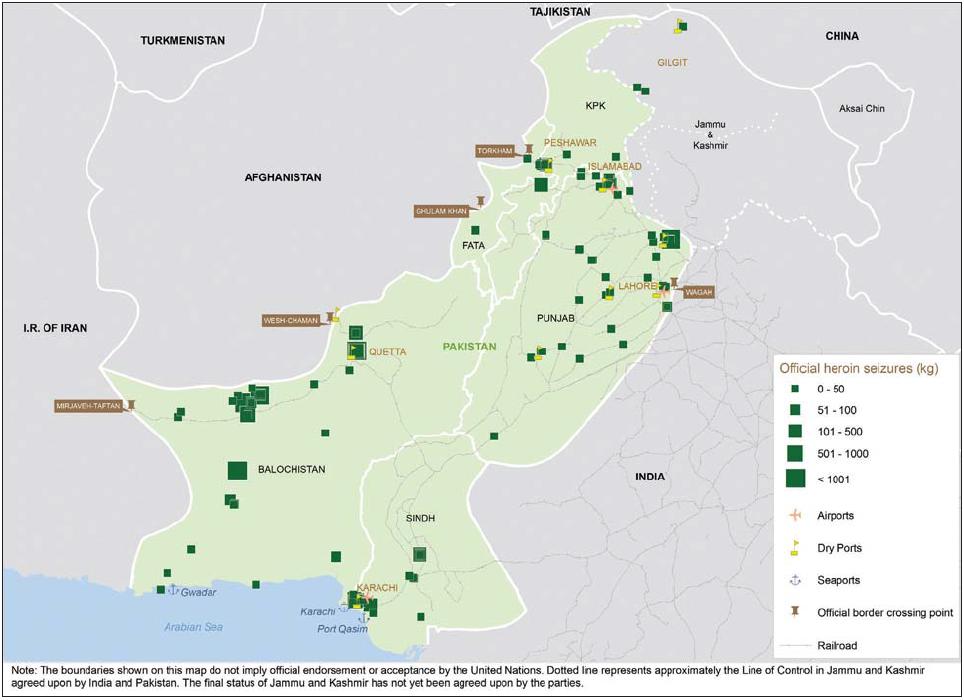964x700 pixels.
Task: Click the largest legend square for < 1001
Action: click(x=795, y=479)
